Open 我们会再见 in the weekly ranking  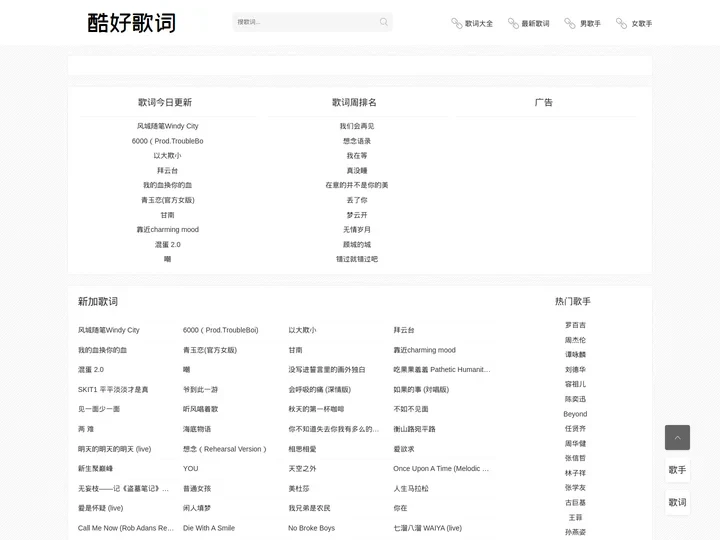(x=357, y=126)
